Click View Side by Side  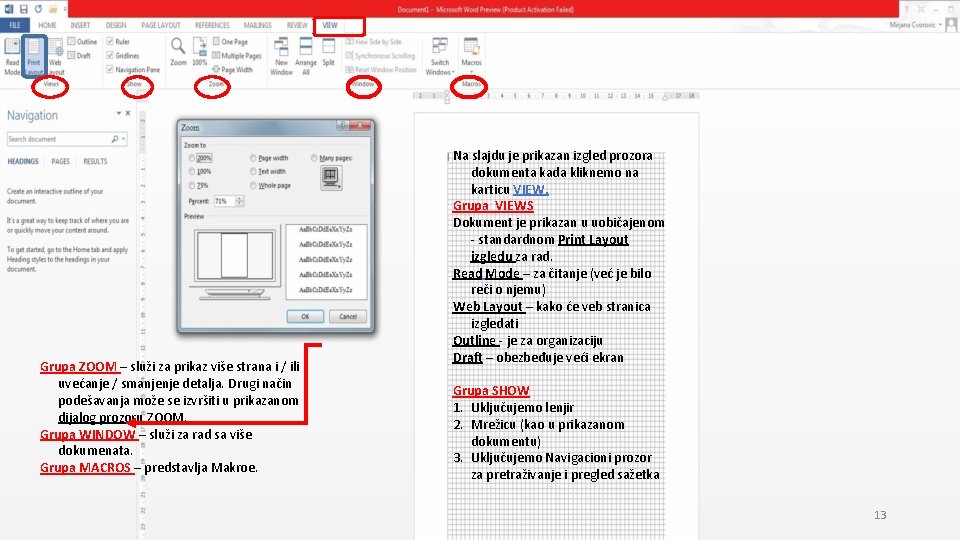point(373,42)
